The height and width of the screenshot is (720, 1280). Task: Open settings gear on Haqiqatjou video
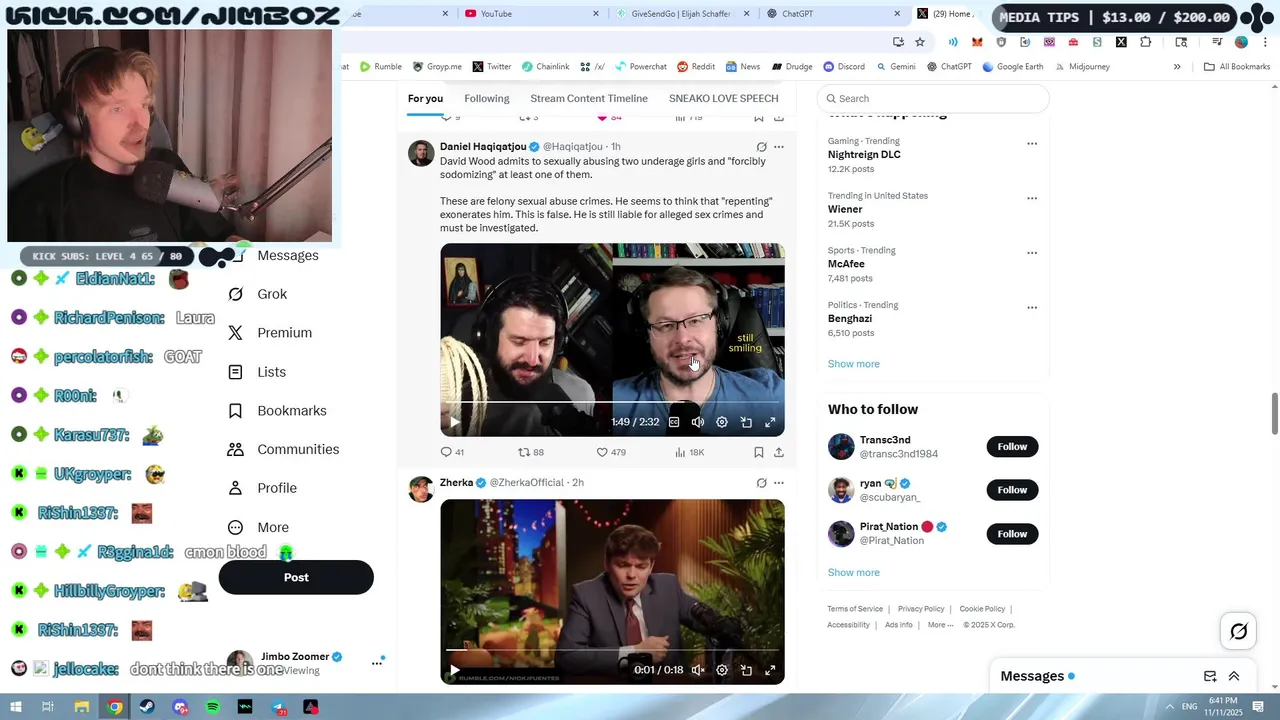[x=722, y=422]
